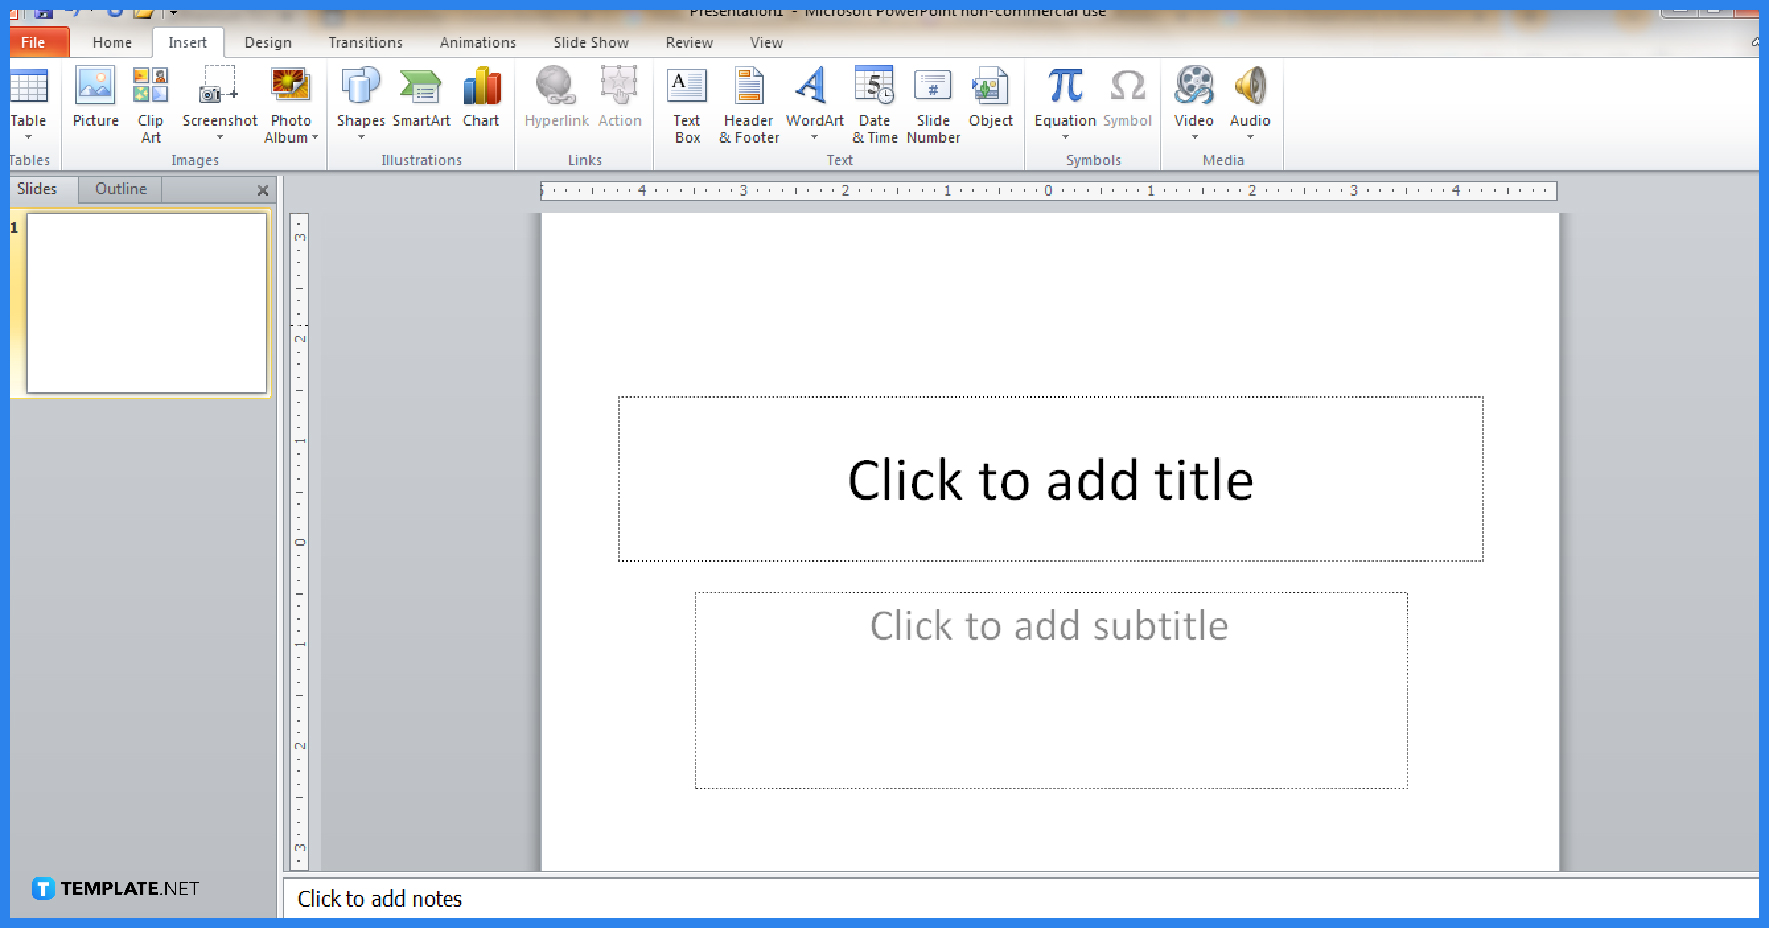Open the Video dropdown menu
The height and width of the screenshot is (928, 1769).
pos(1193,138)
